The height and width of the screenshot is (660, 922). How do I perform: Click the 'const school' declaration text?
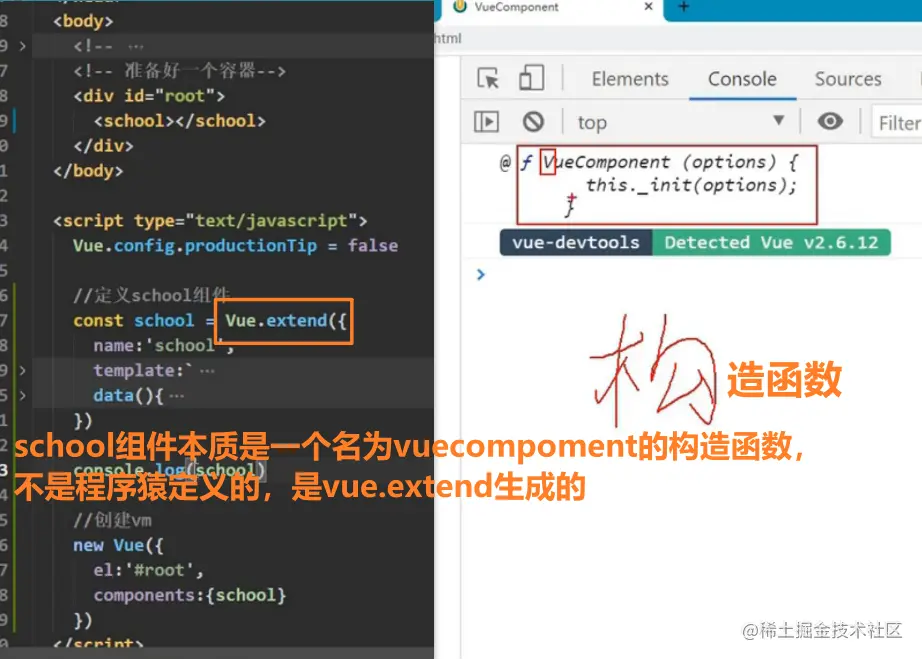tap(133, 321)
